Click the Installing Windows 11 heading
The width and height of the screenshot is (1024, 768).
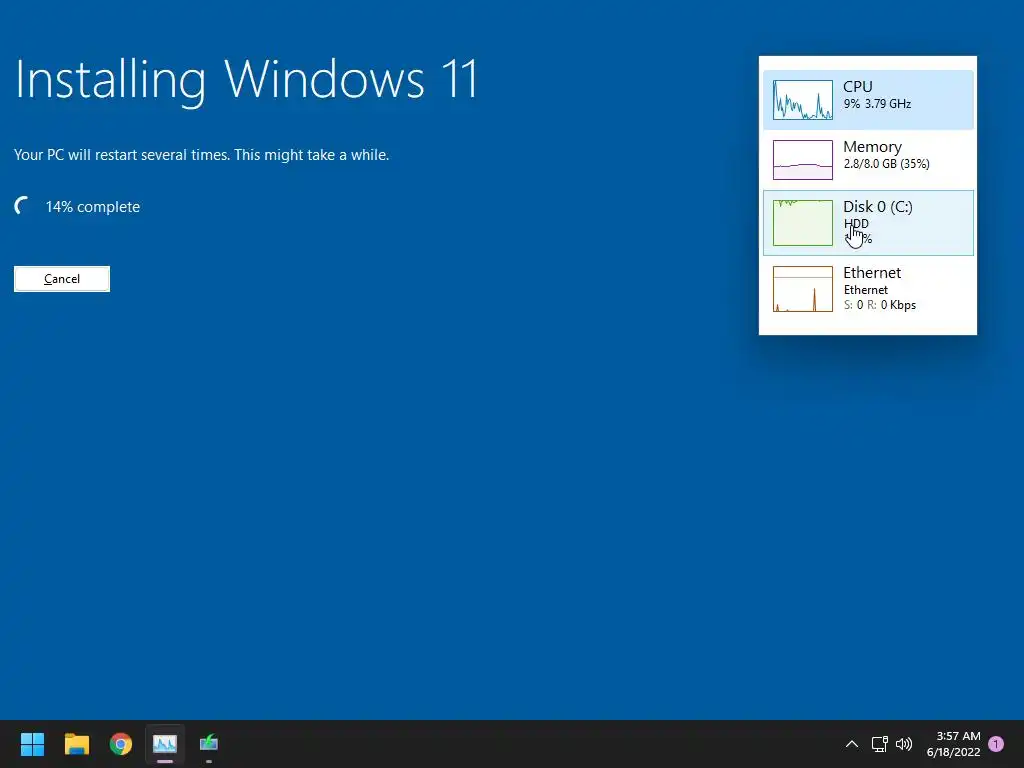pos(247,81)
